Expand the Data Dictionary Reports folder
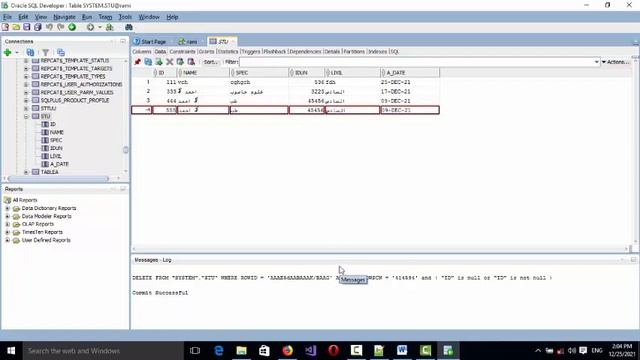Viewport: 640px width, 360px height. [x=7, y=208]
